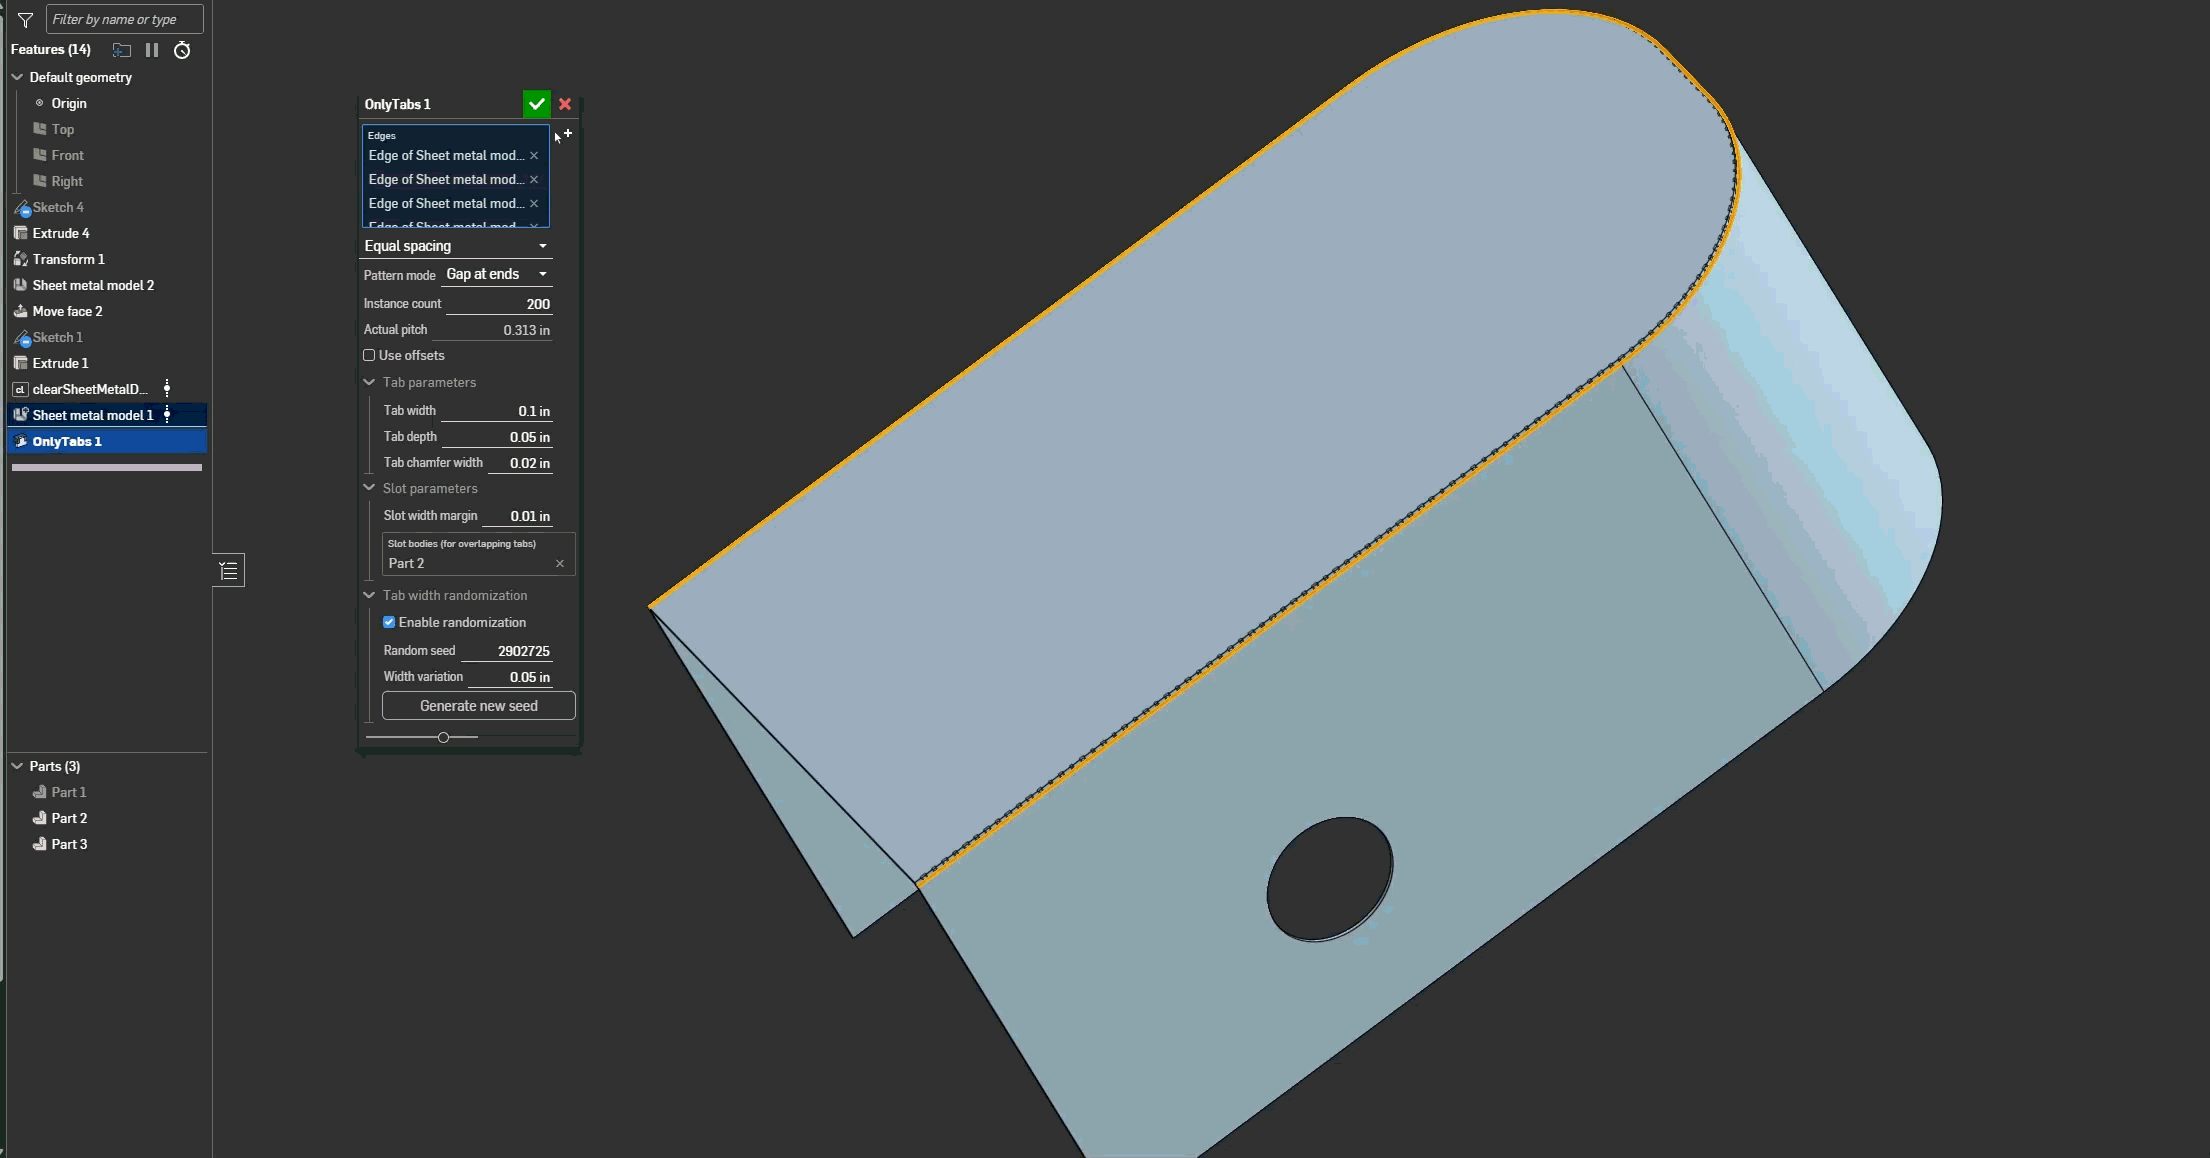
Task: Click the add folder icon beside Features
Action: click(122, 50)
